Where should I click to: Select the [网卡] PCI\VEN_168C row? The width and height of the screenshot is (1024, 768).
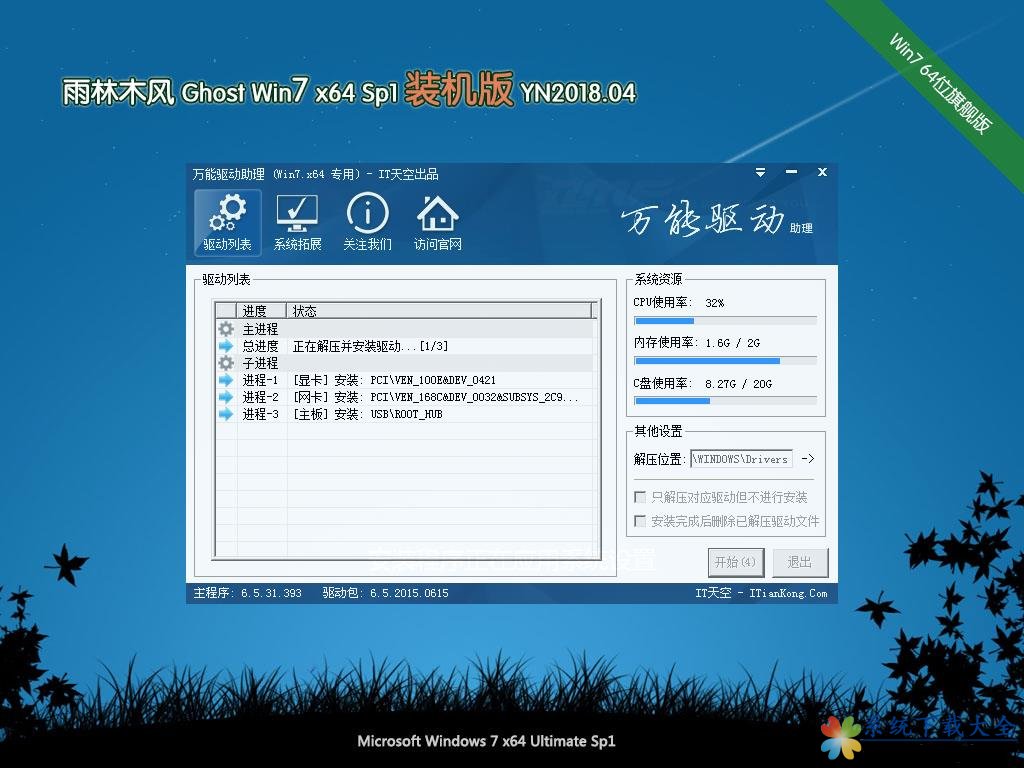point(405,396)
